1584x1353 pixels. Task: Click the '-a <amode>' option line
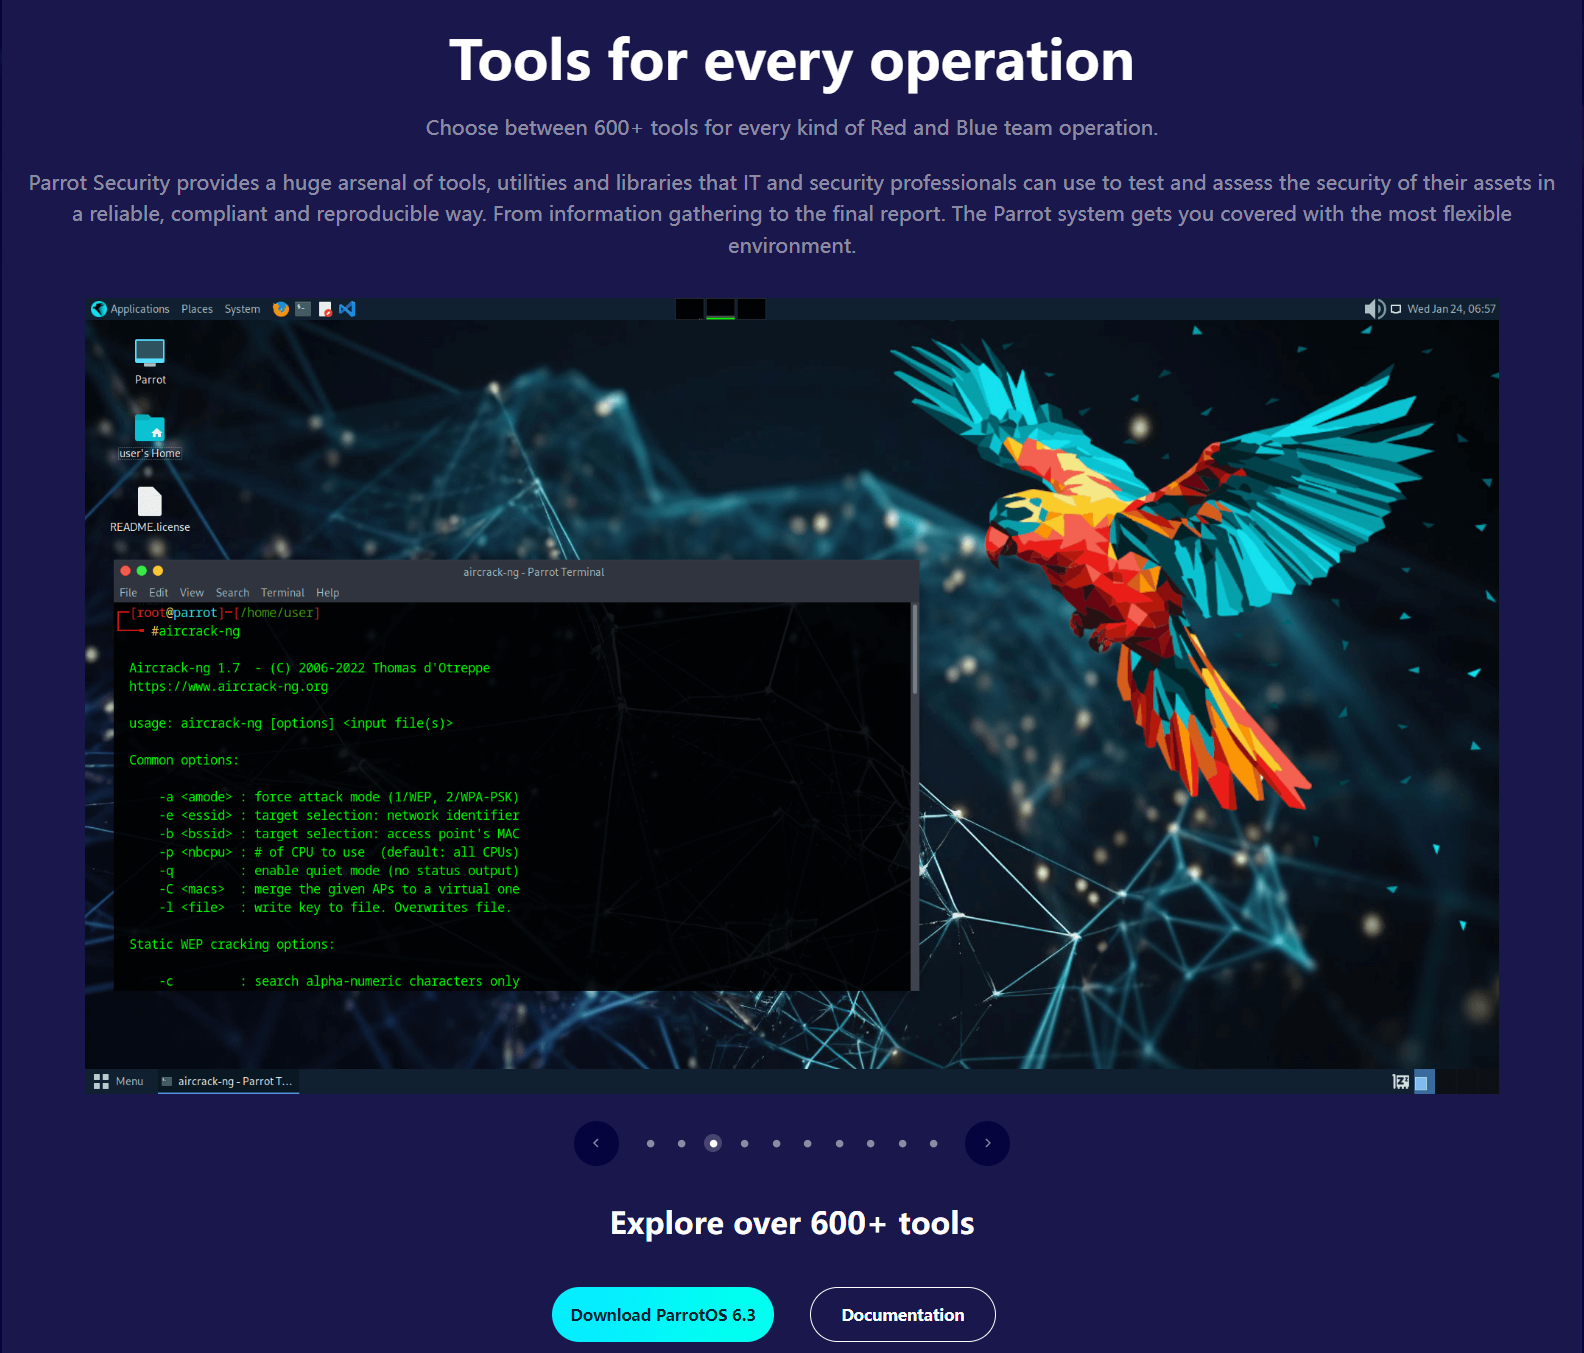339,797
